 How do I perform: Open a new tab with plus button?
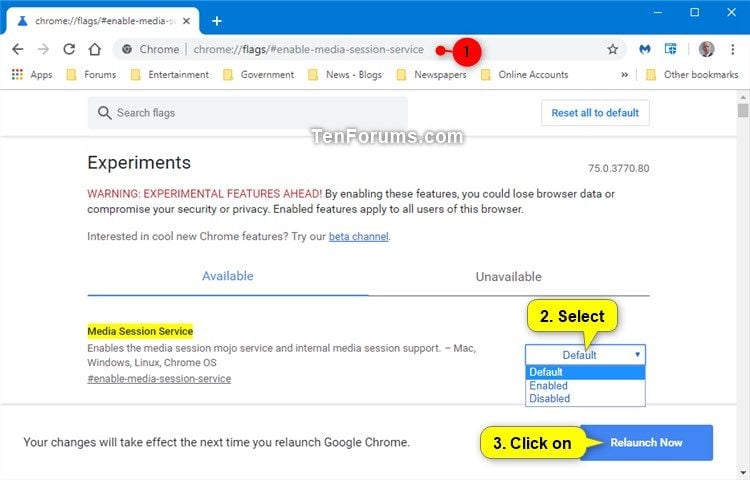tap(217, 21)
